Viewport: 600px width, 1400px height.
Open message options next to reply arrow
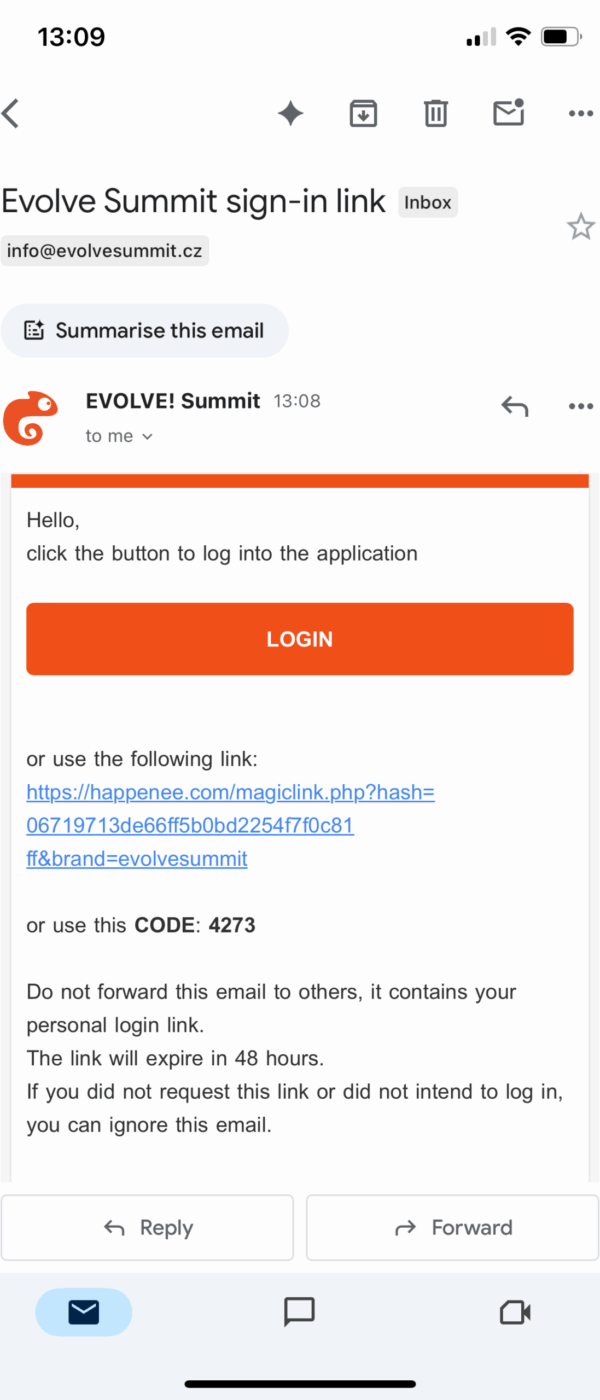(580, 406)
